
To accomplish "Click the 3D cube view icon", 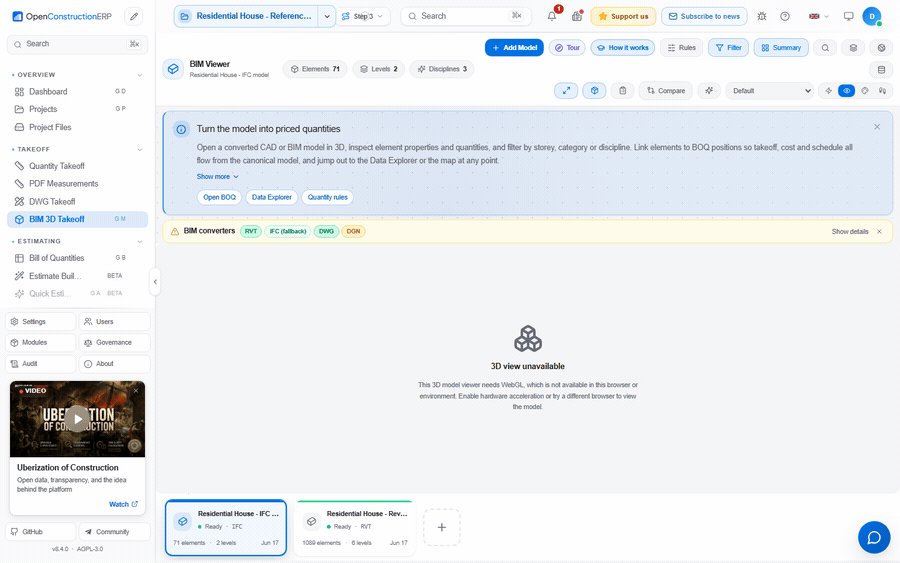I will pos(594,91).
